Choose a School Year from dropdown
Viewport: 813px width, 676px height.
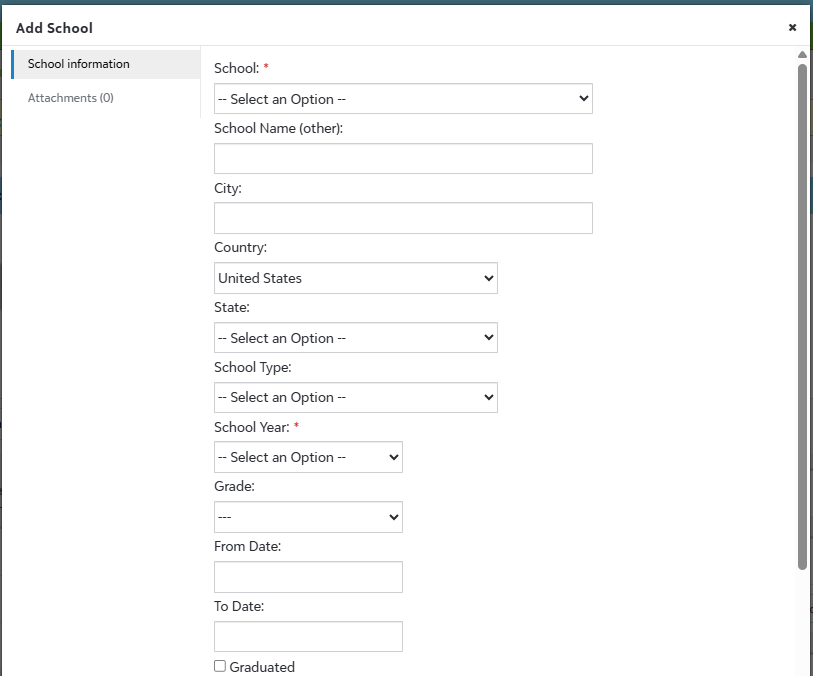[x=308, y=457]
